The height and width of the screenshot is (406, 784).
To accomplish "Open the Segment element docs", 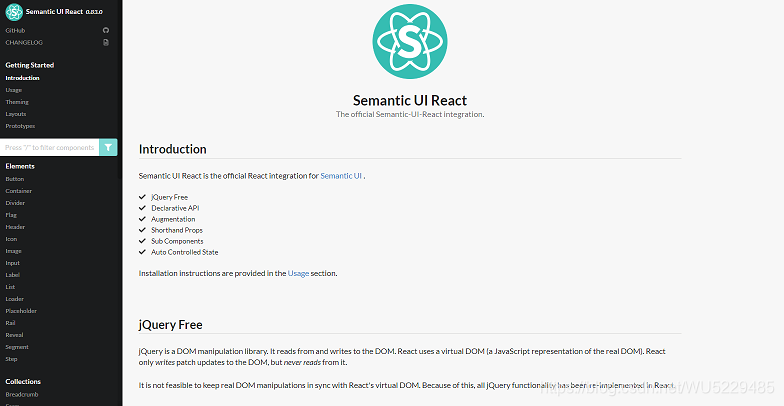I will click(16, 347).
